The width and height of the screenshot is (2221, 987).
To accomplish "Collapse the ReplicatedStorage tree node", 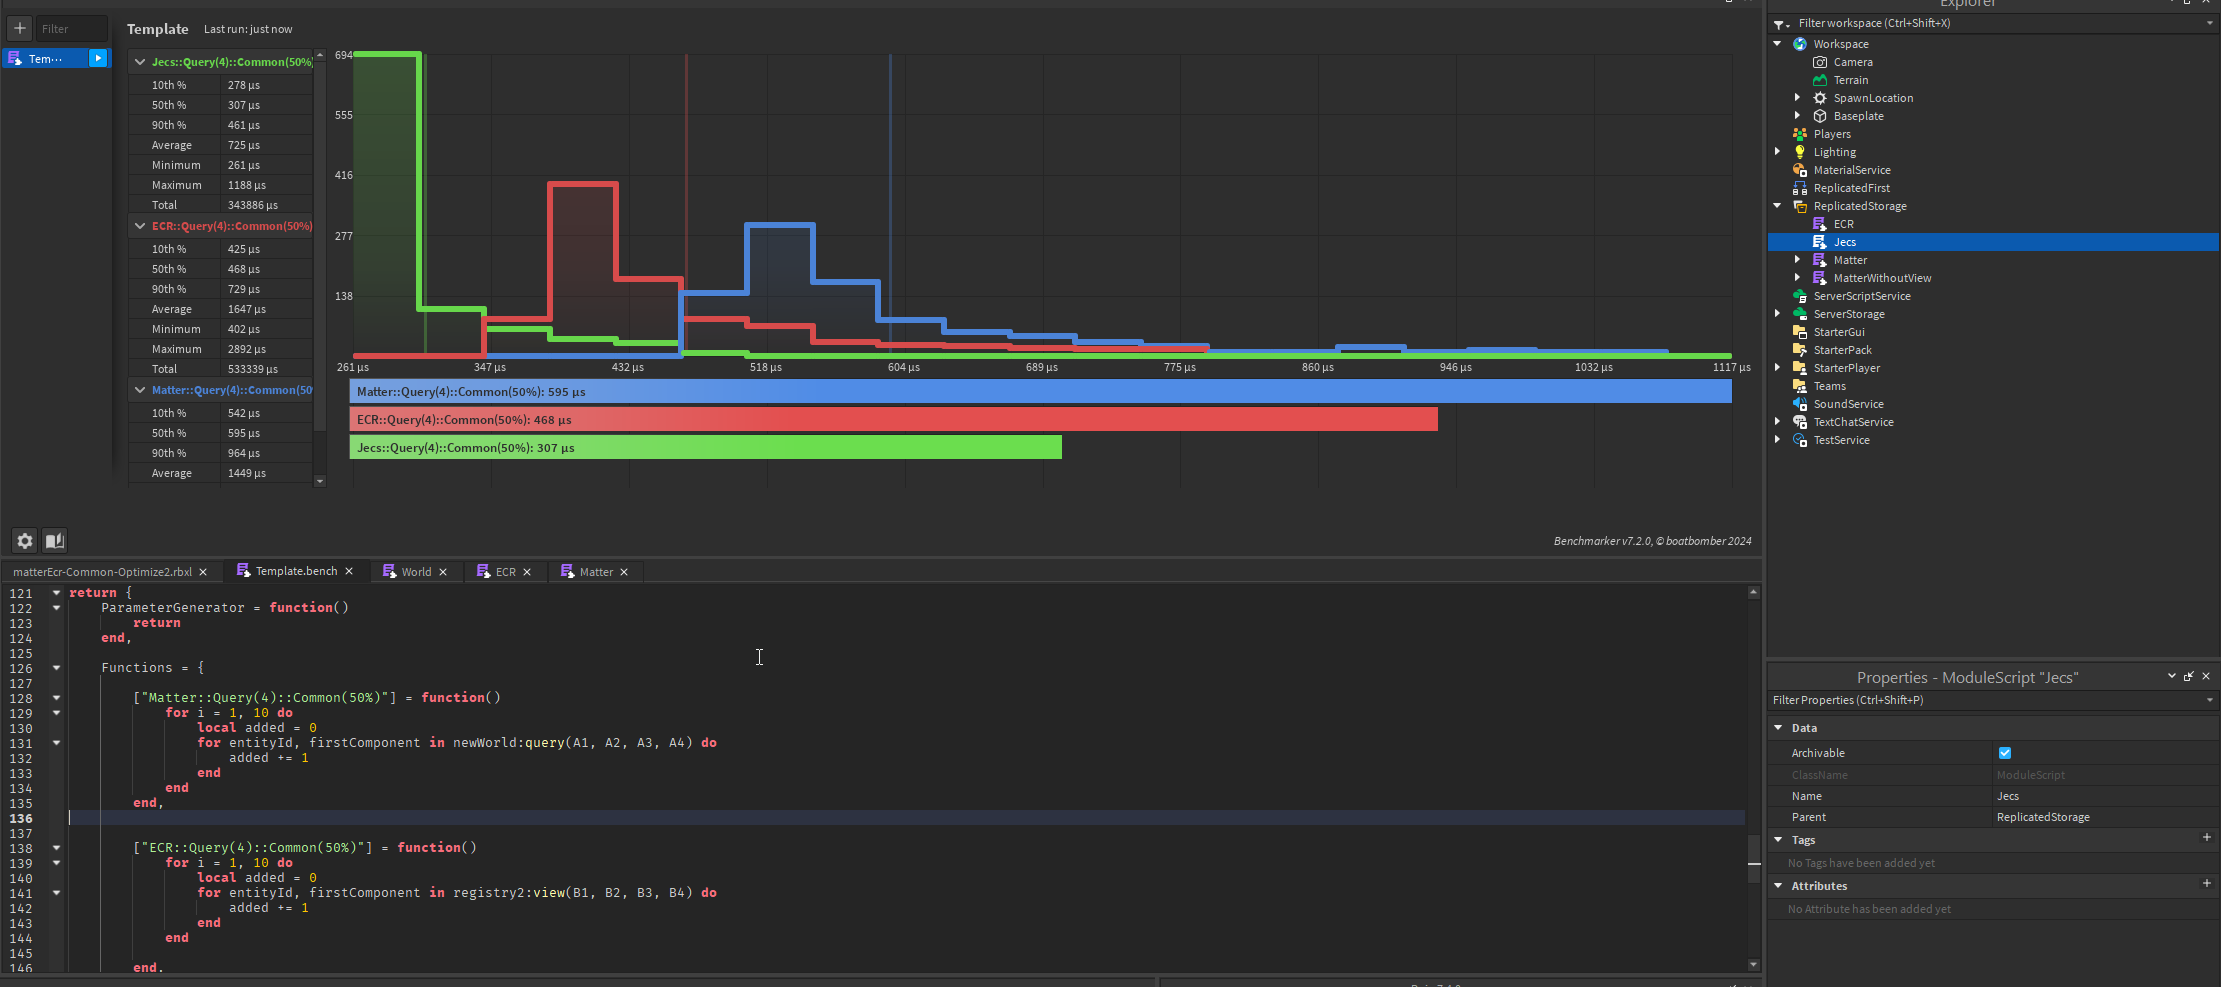I will (x=1777, y=206).
